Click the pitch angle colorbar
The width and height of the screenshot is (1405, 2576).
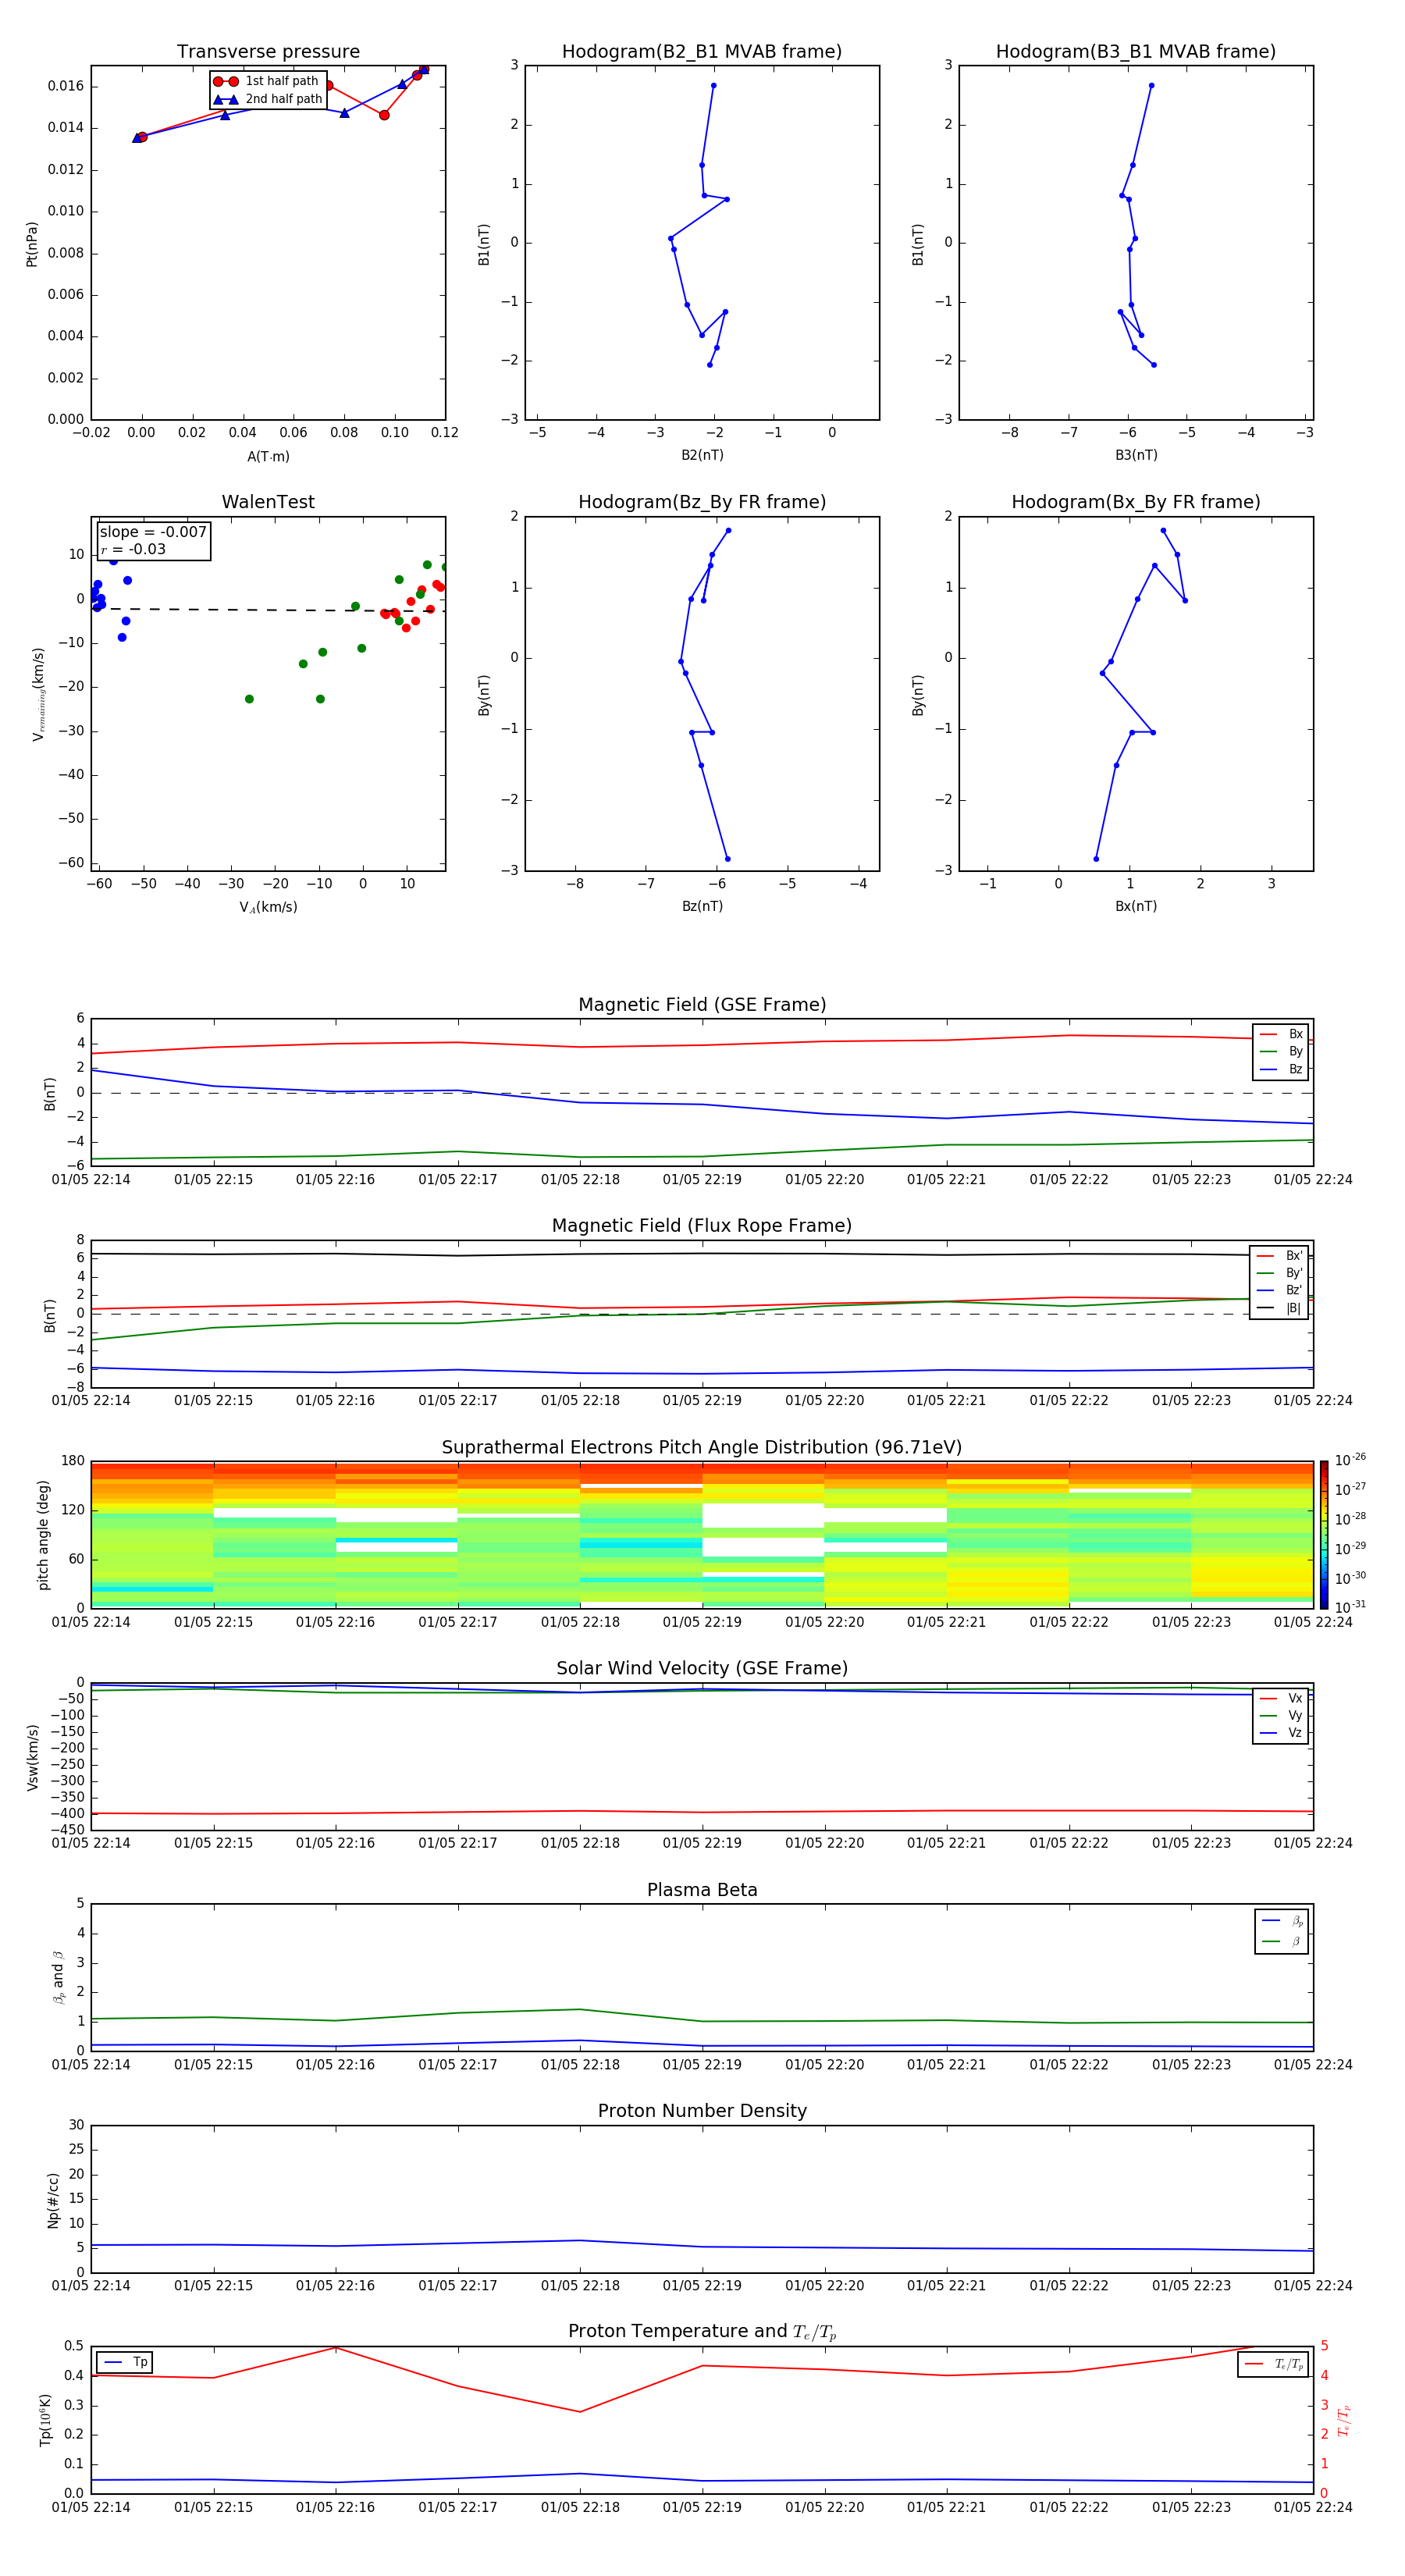1324,1534
